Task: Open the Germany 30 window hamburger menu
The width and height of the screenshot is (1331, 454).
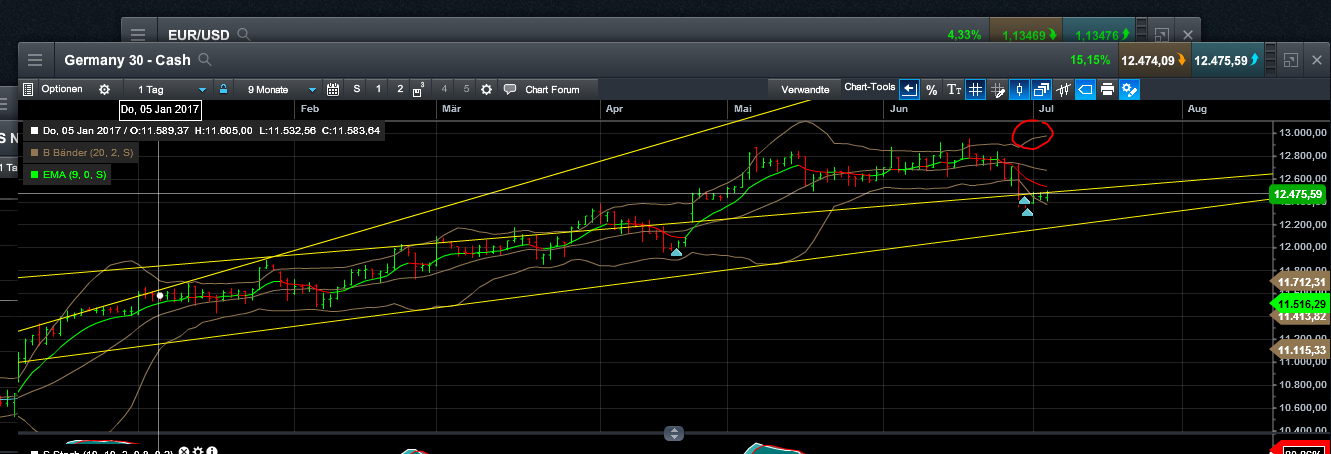Action: (35, 60)
